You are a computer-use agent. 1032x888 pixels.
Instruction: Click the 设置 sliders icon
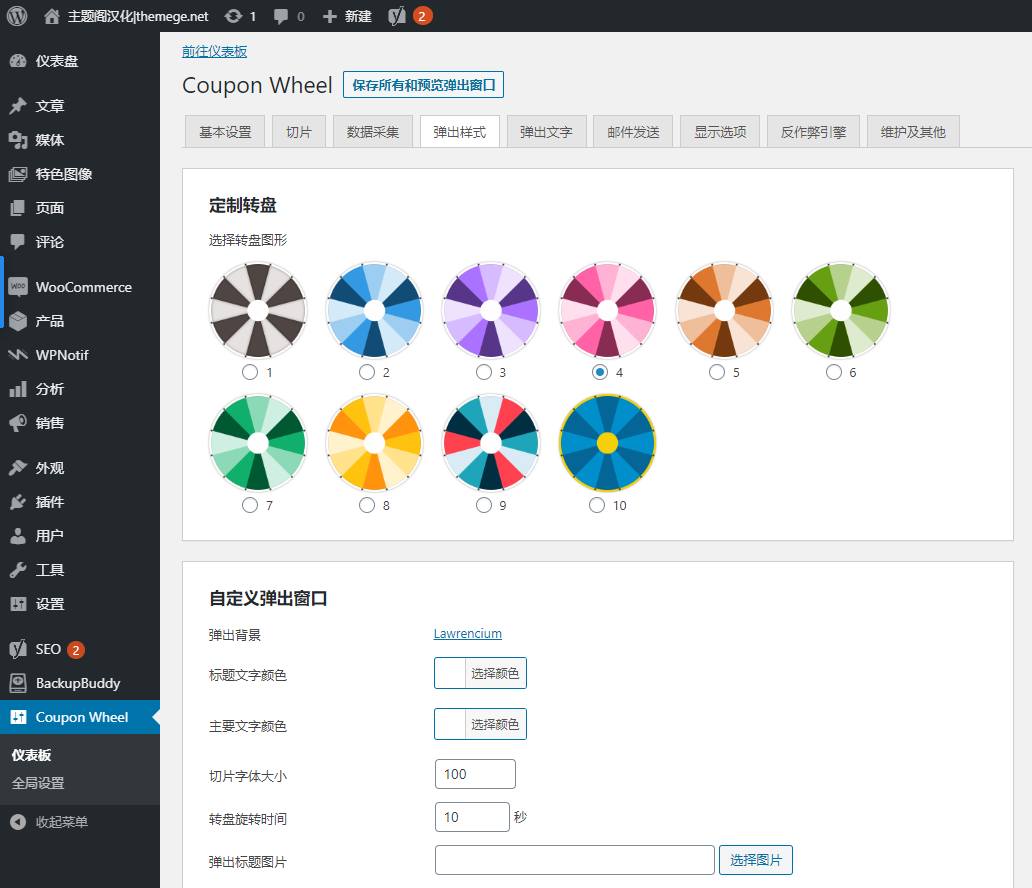tap(18, 604)
